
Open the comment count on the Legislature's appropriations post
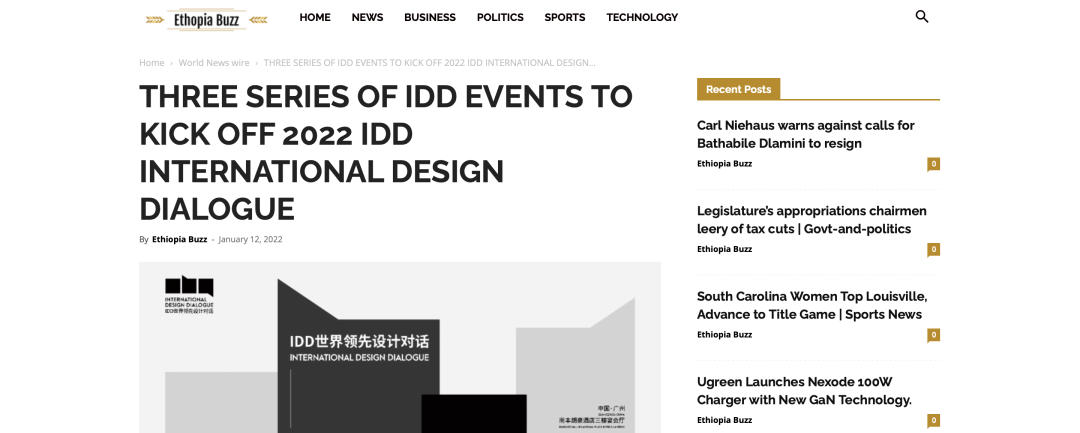pyautogui.click(x=933, y=249)
